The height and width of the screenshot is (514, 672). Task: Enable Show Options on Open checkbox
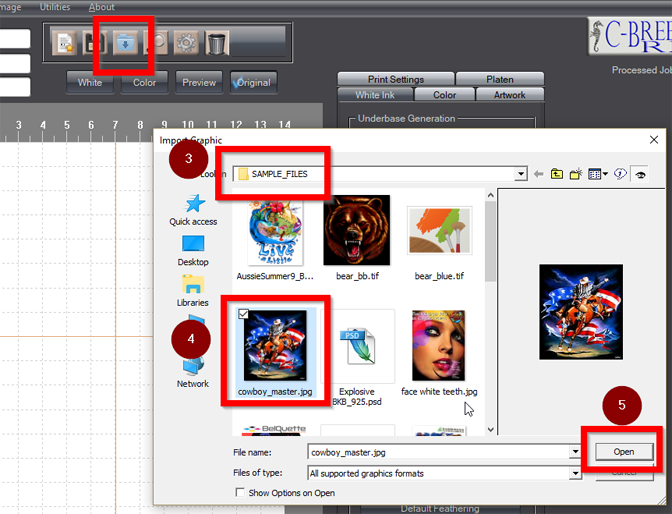pyautogui.click(x=240, y=492)
